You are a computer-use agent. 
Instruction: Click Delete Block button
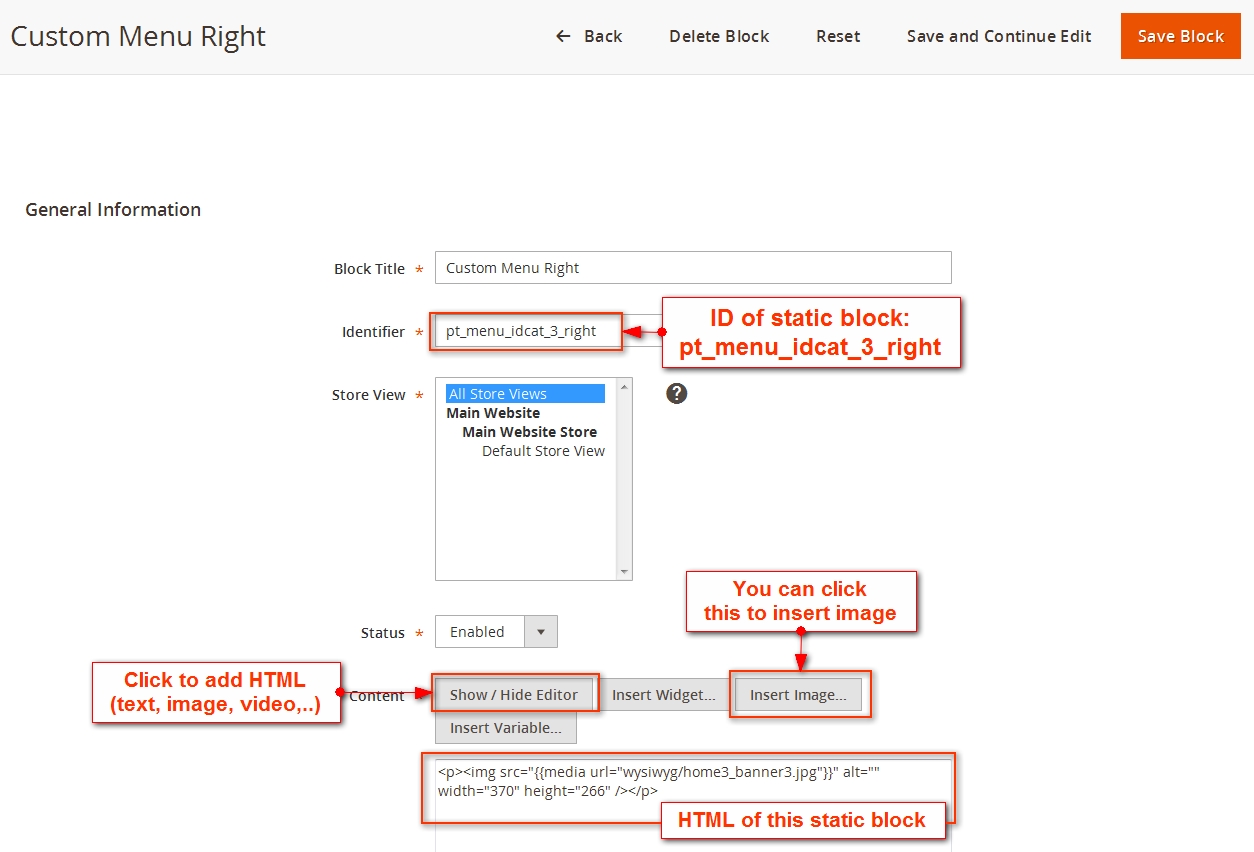click(x=719, y=36)
